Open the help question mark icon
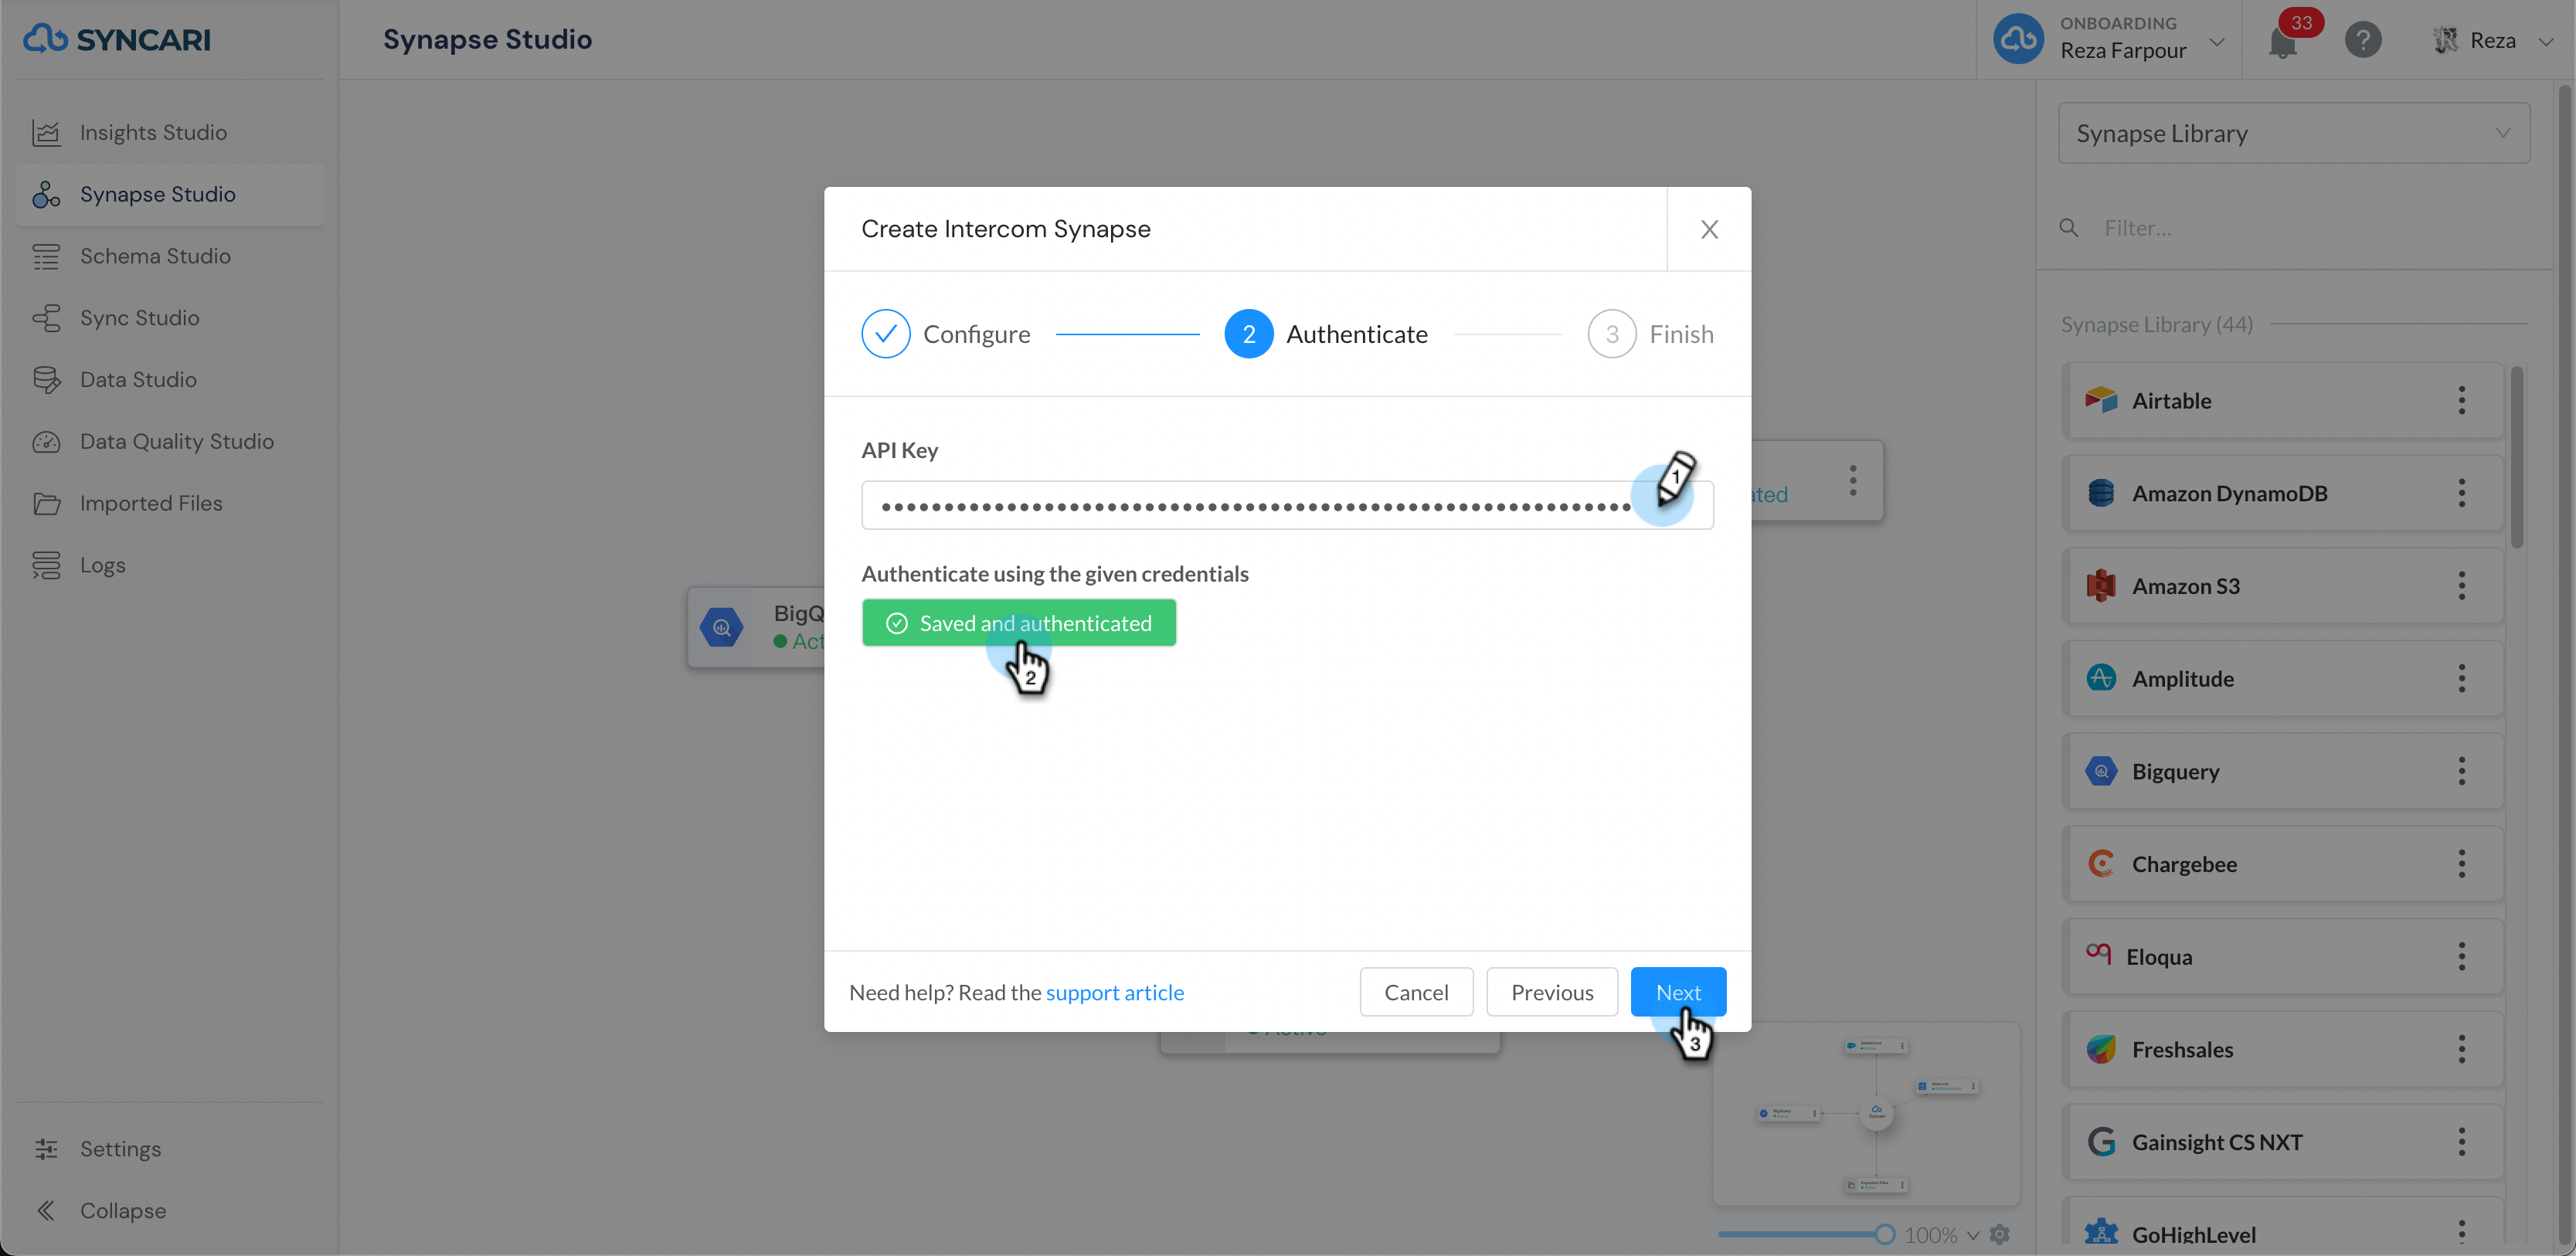This screenshot has height=1256, width=2576. (2363, 40)
